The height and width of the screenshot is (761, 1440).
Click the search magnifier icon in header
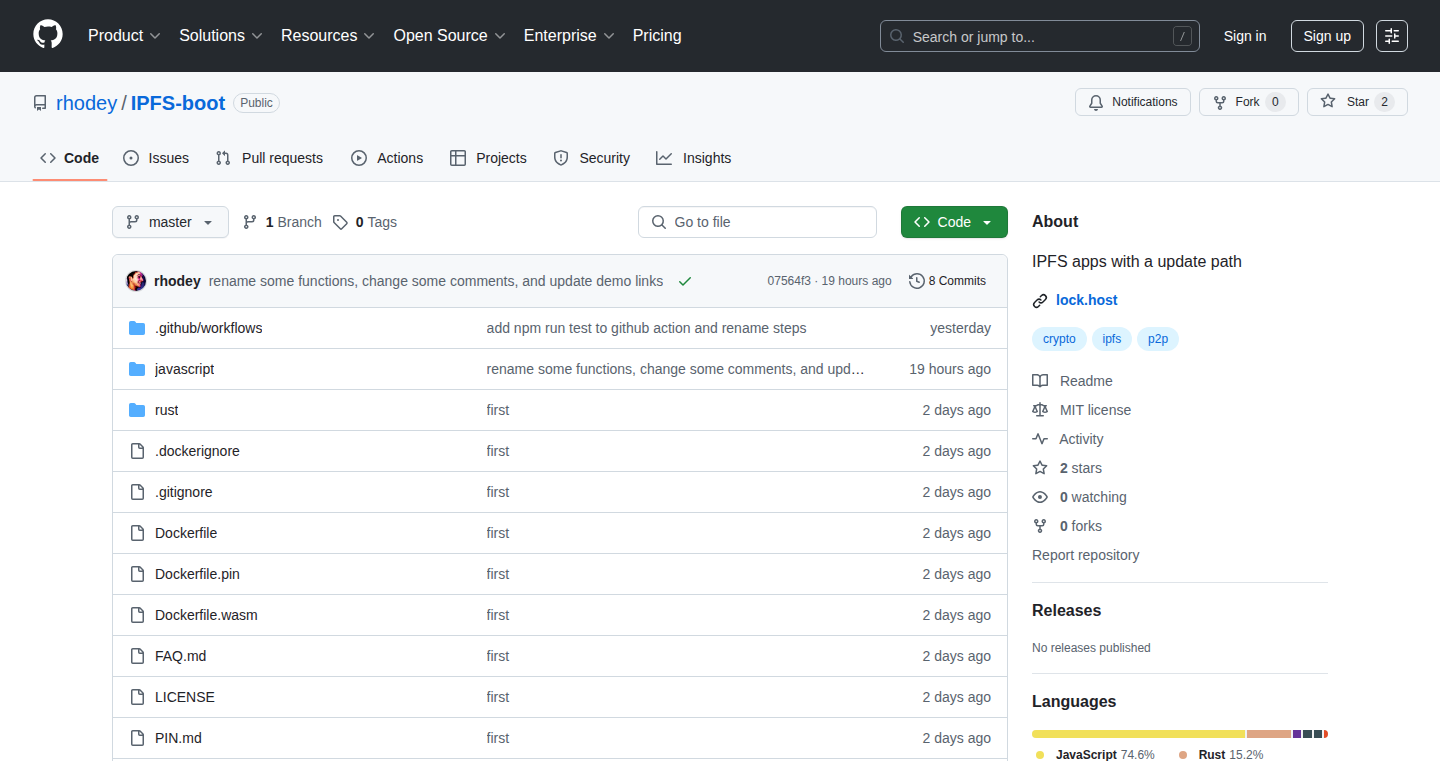click(897, 37)
